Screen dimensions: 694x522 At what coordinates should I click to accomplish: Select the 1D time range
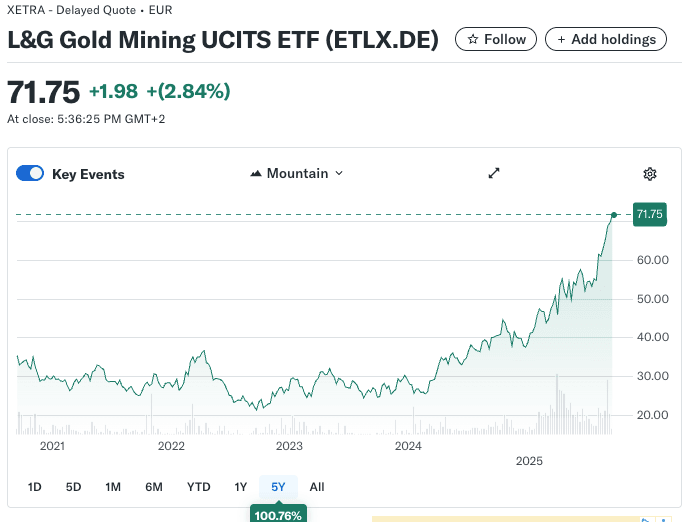click(x=35, y=487)
